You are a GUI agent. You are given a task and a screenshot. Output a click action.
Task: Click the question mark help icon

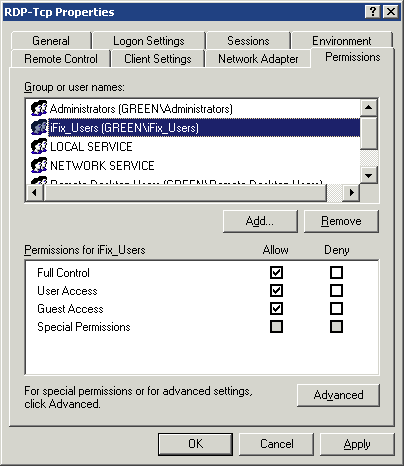point(373,12)
